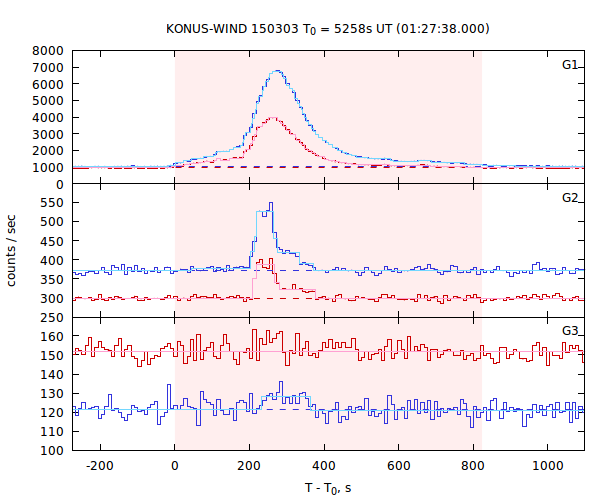Click the 450 tick label in G2
This screenshot has height=500, width=600.
pyautogui.click(x=52, y=241)
